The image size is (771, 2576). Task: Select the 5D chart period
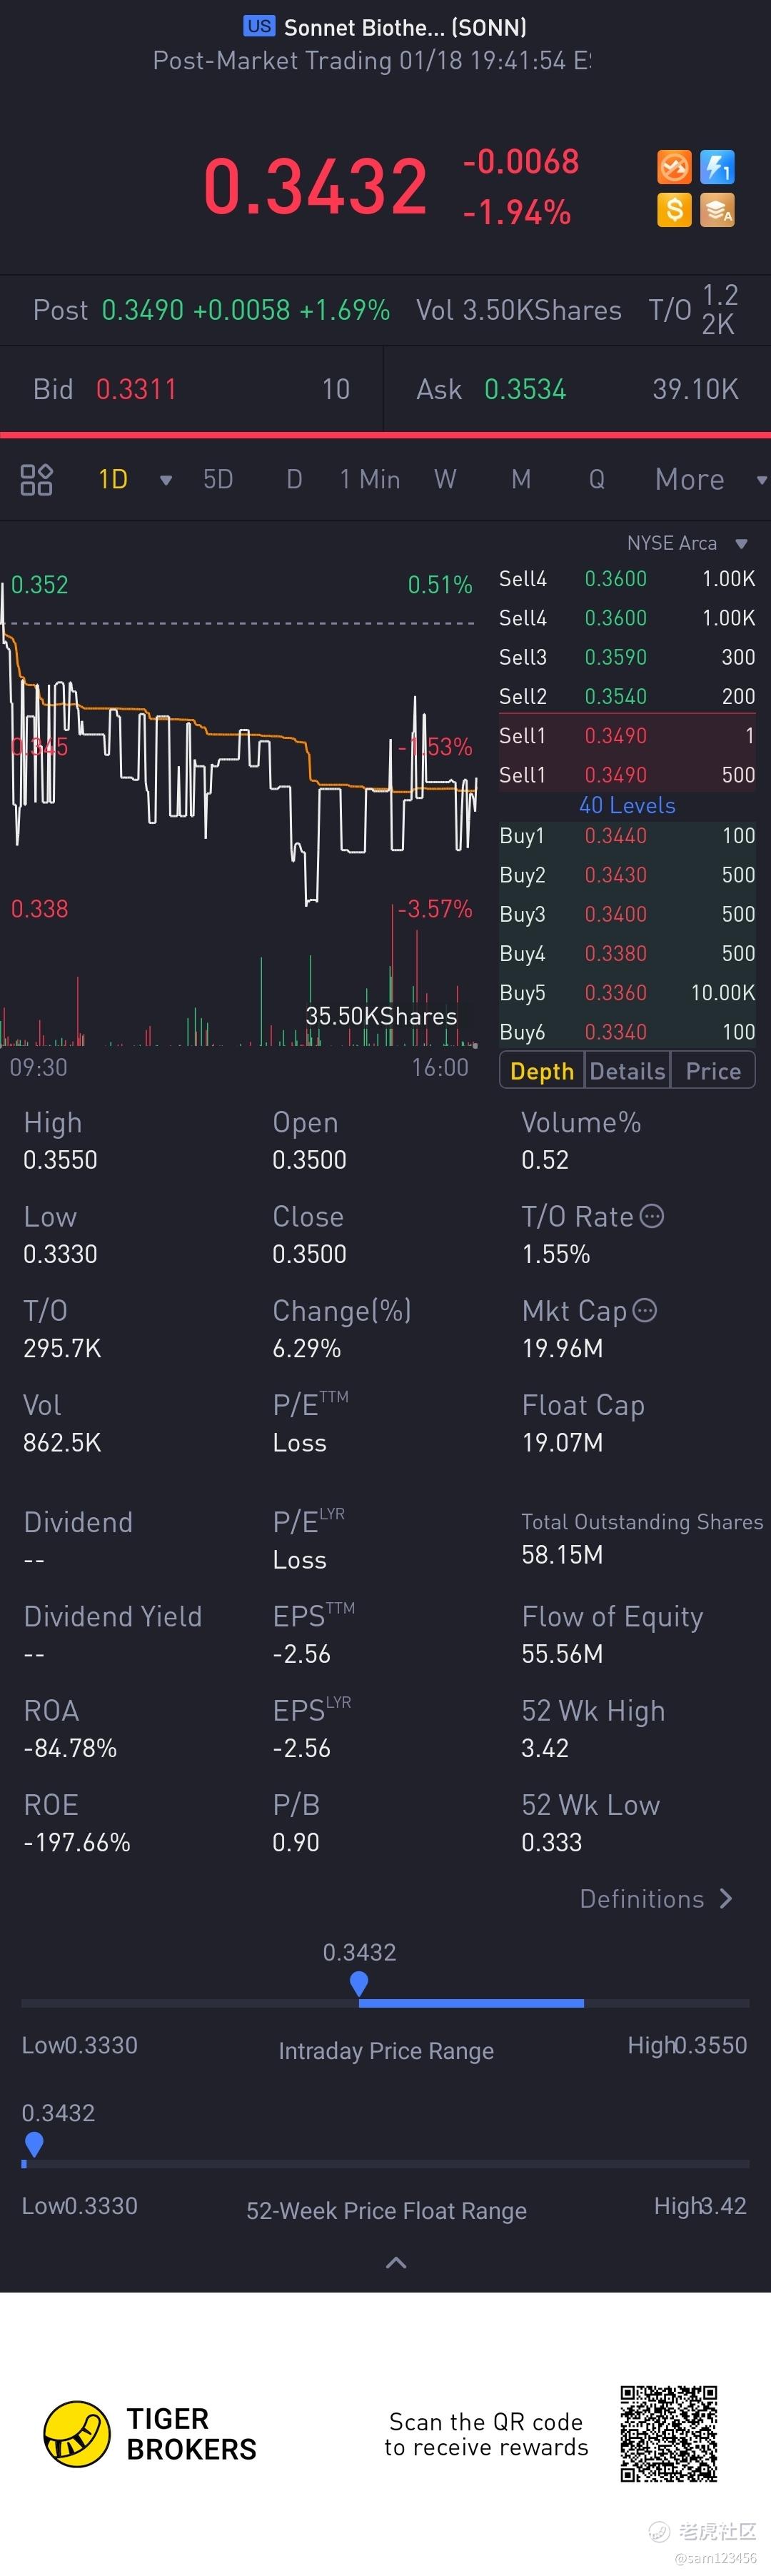tap(218, 480)
